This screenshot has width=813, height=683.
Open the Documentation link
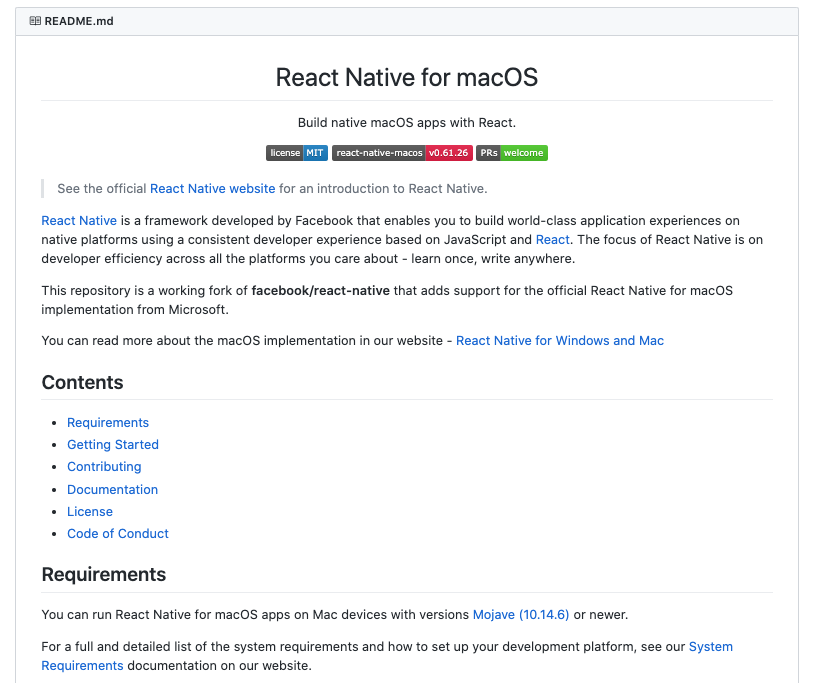[x=112, y=489]
